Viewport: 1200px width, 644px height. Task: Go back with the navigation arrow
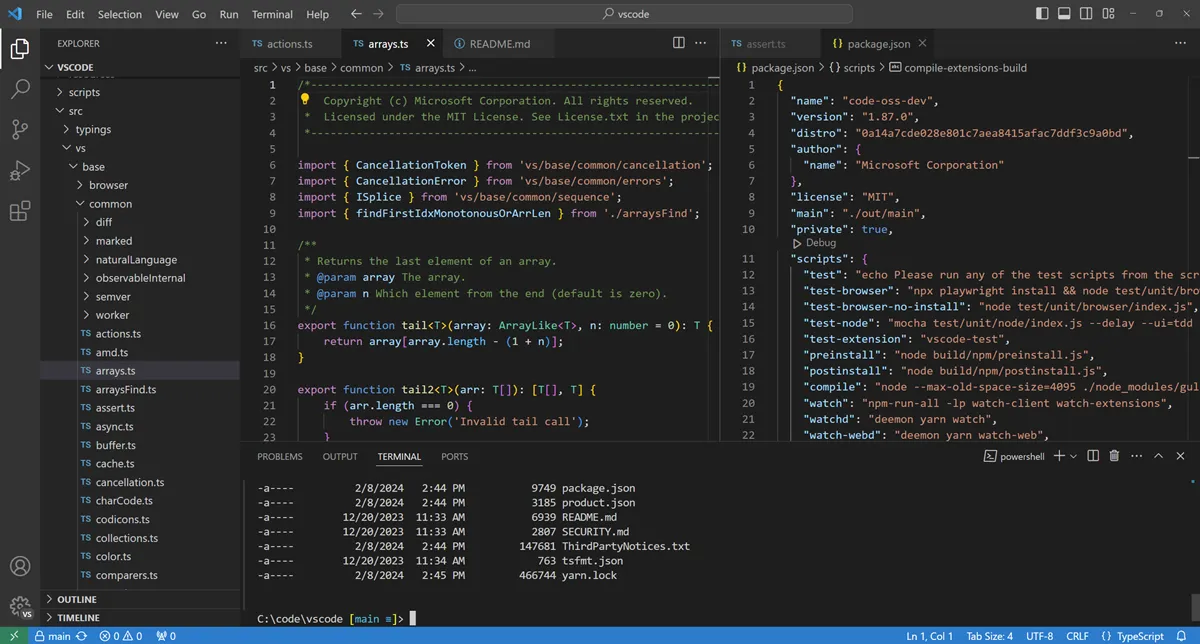pyautogui.click(x=357, y=15)
